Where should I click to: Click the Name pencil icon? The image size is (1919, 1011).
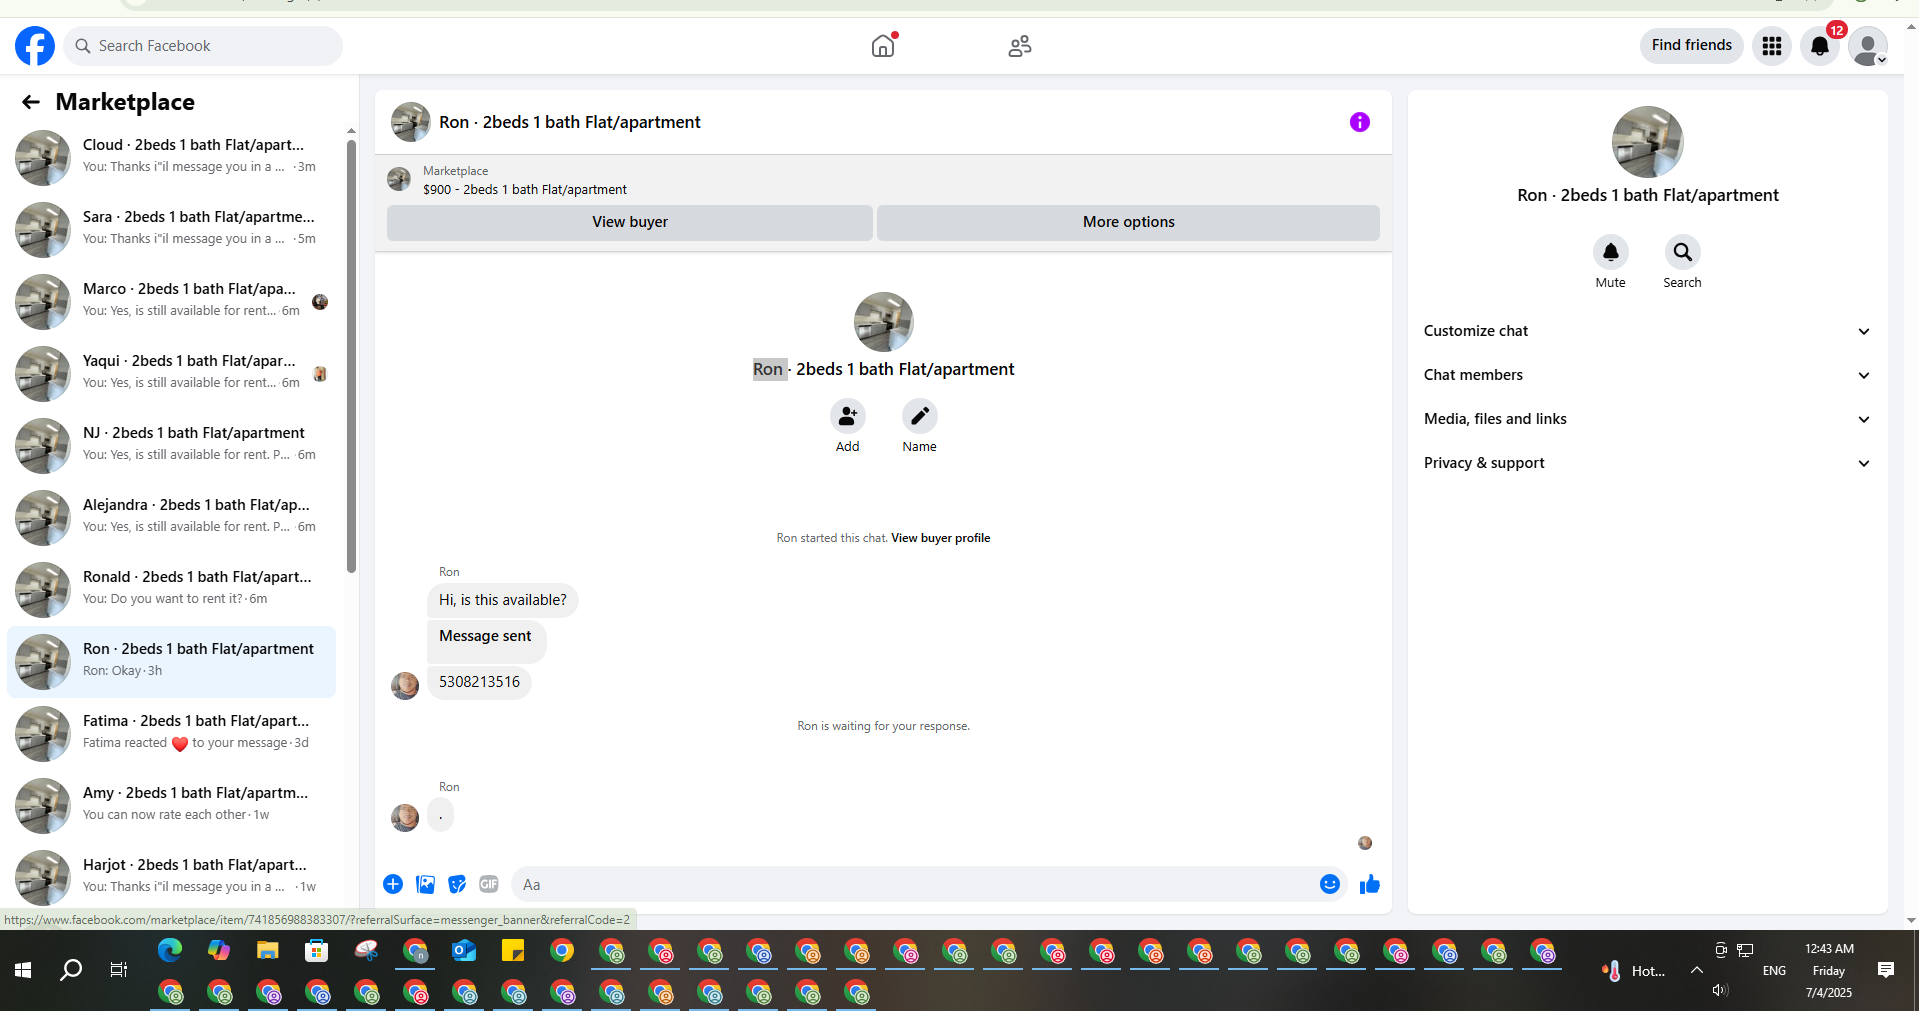[920, 416]
